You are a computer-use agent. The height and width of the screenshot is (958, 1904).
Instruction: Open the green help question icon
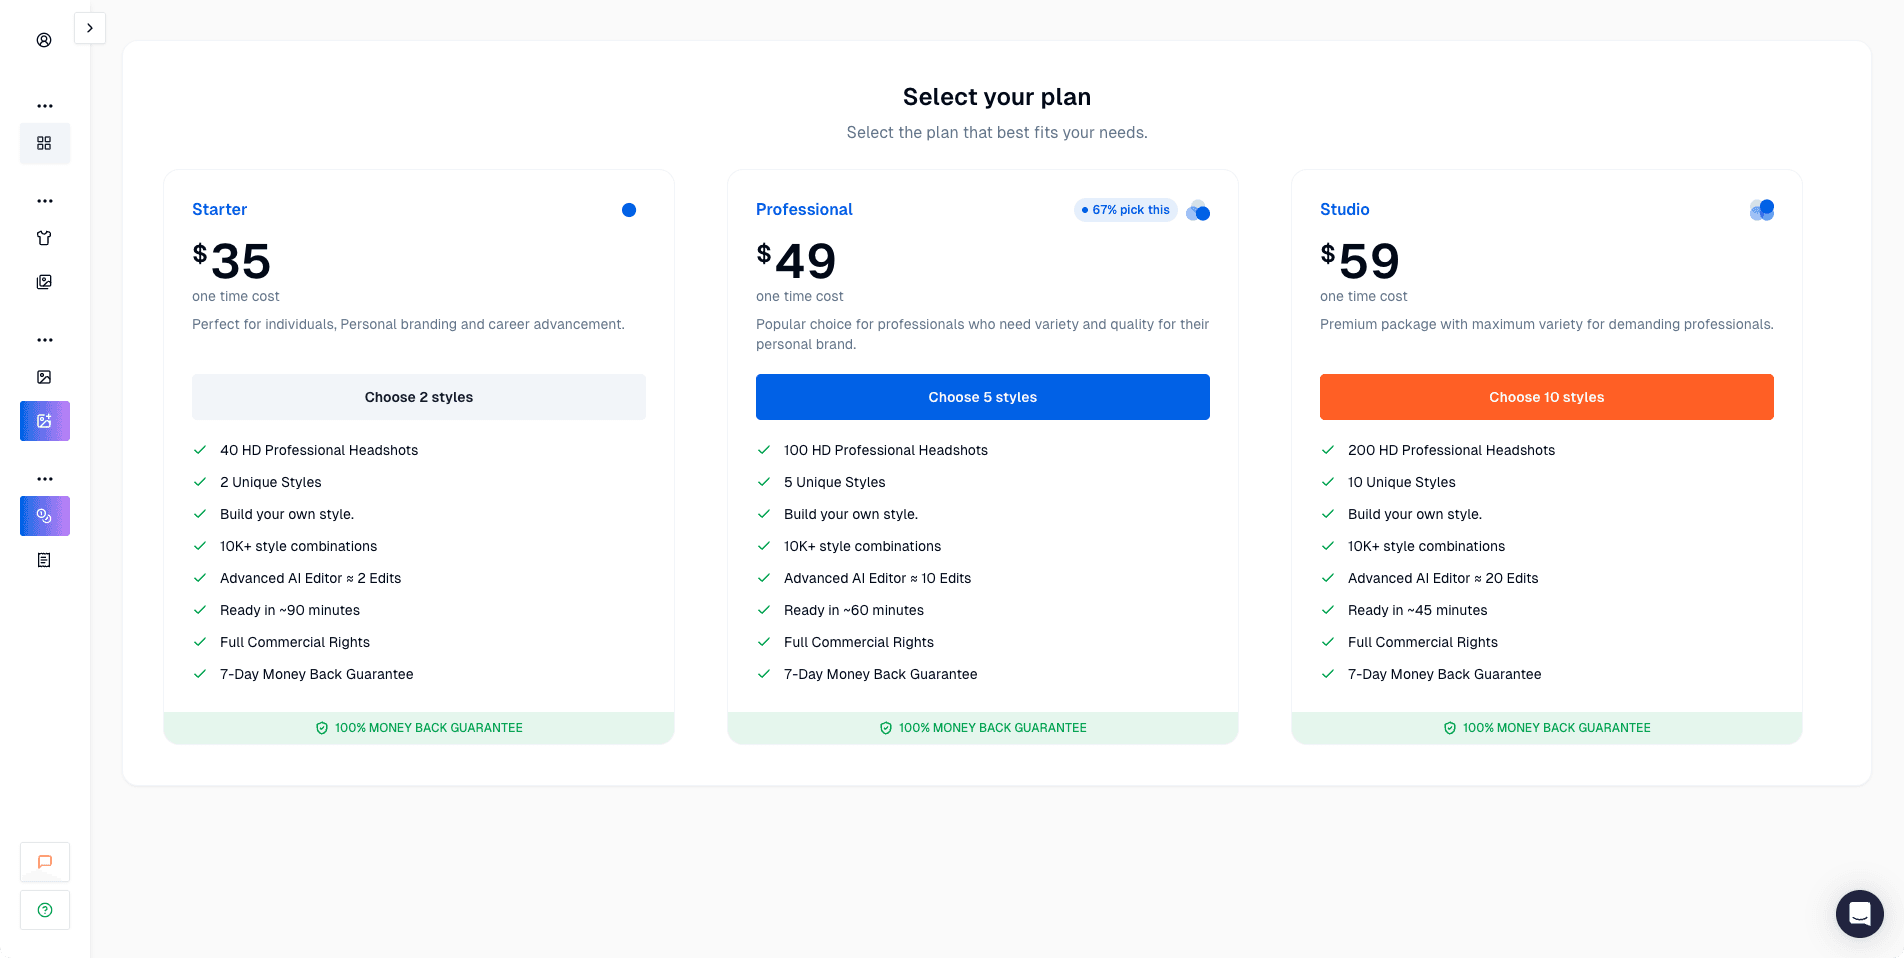coord(44,910)
